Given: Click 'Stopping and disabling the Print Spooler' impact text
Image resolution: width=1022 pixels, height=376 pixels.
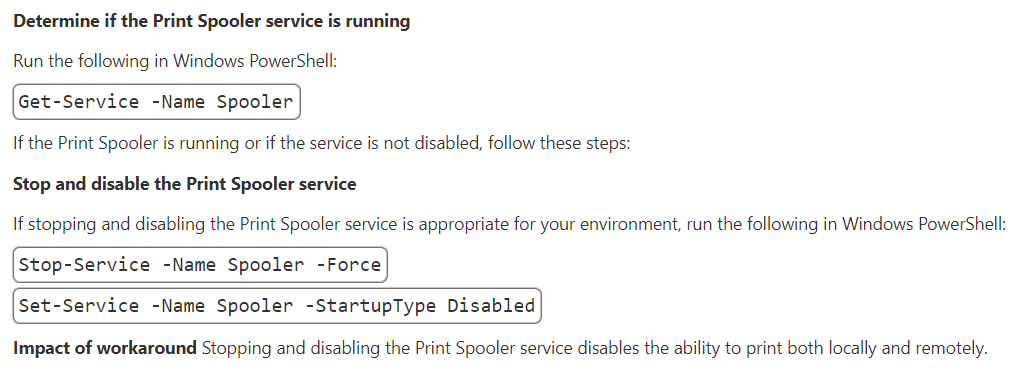Looking at the screenshot, I should (370, 348).
